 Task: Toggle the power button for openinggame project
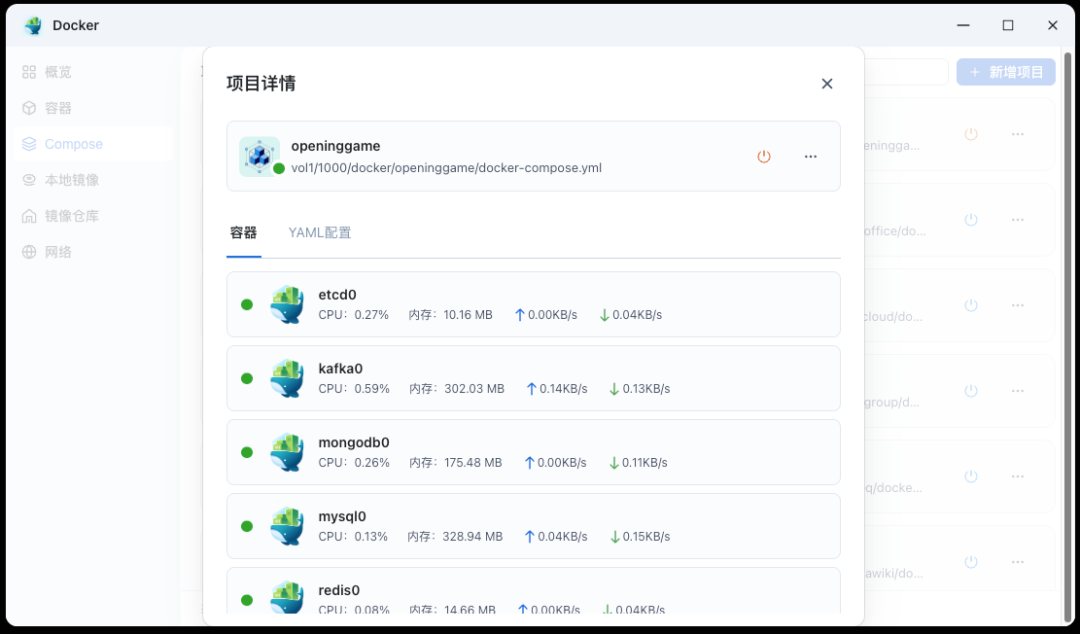pos(764,156)
